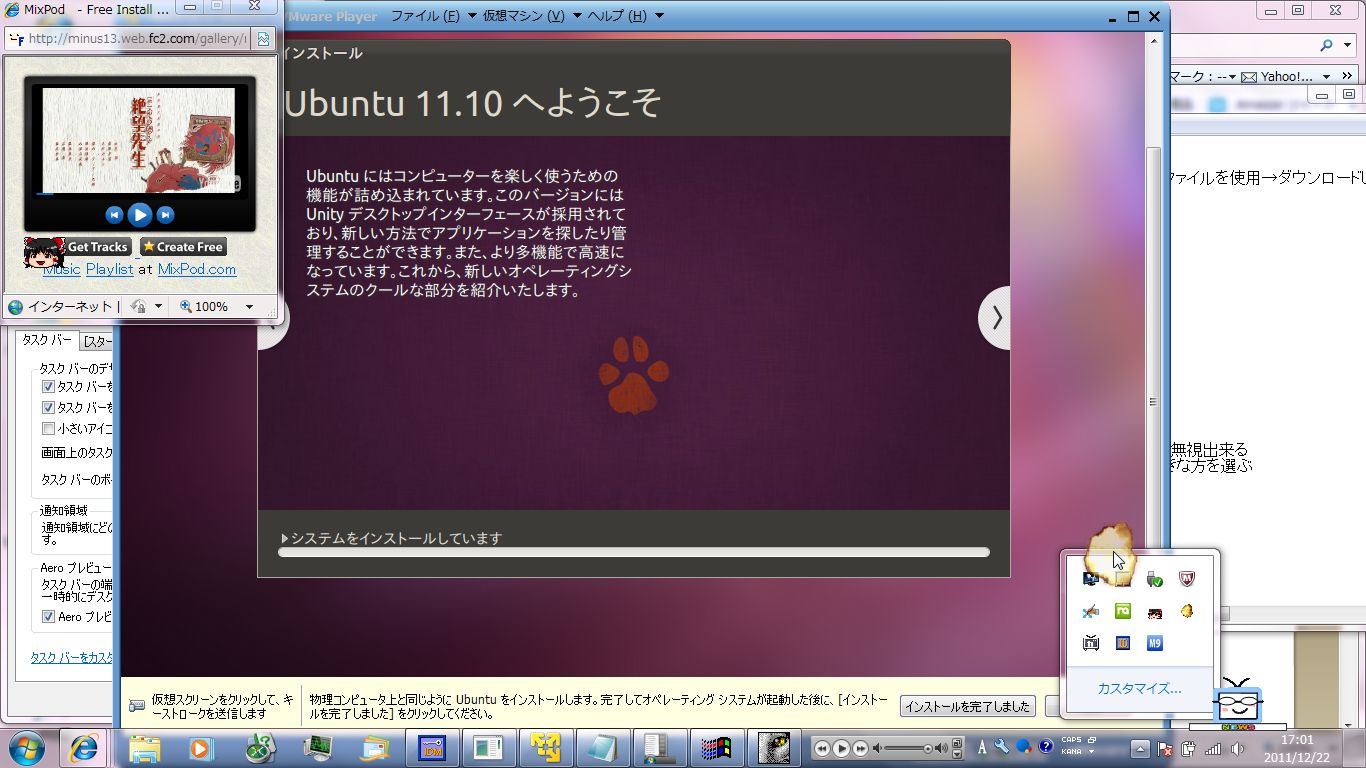Toggle the Aero プレビュー checkbox
1366x768 pixels.
pyautogui.click(x=48, y=617)
